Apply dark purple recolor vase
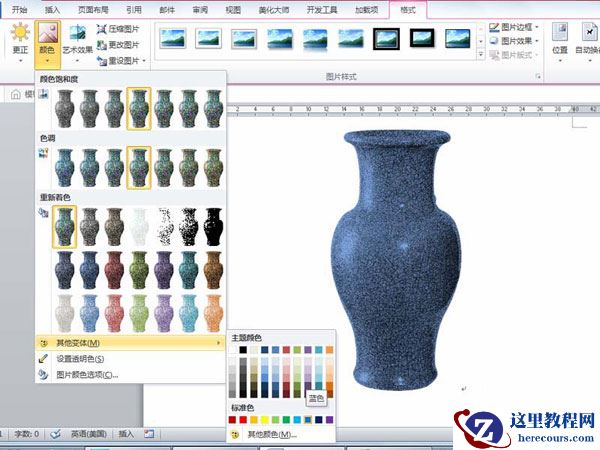Viewport: 600px width, 450px height. pyautogui.click(x=164, y=270)
